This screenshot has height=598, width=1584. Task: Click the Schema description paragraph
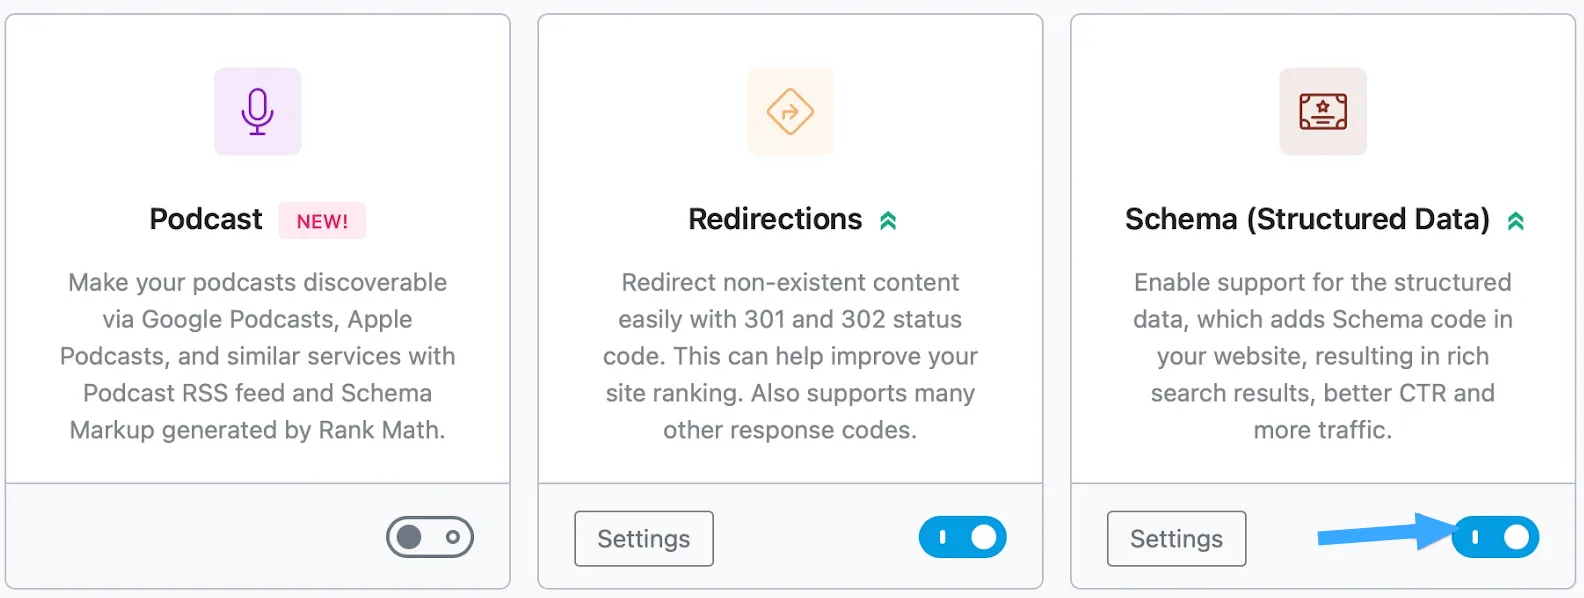point(1323,356)
